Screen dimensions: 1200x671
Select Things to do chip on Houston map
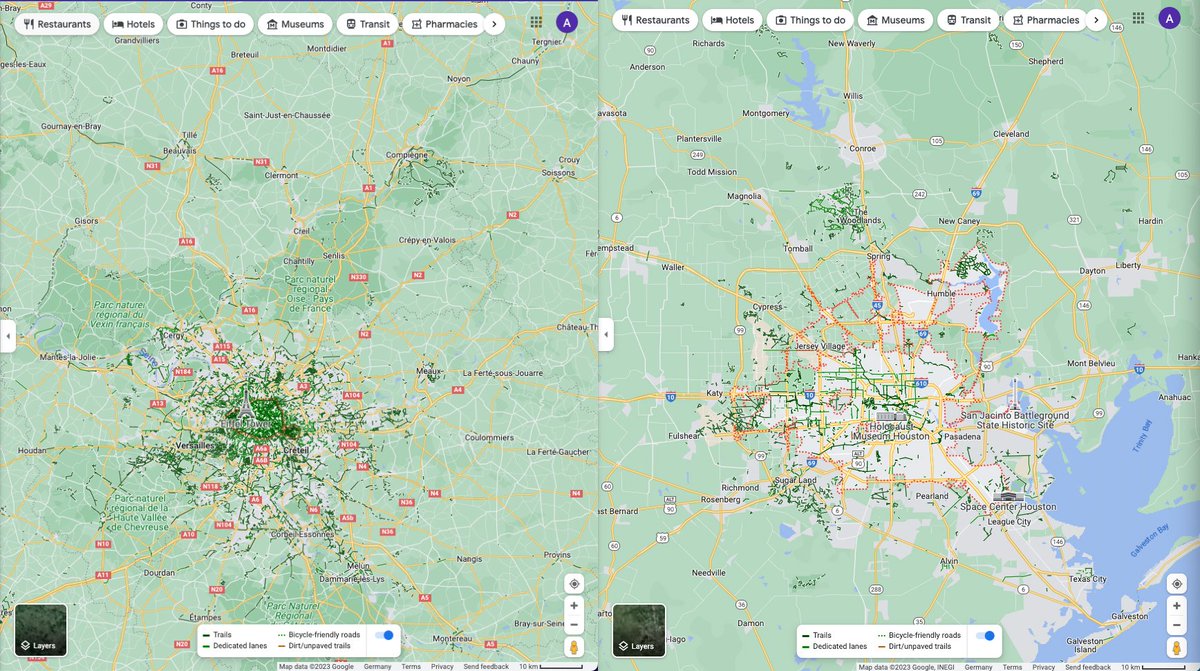coord(809,20)
